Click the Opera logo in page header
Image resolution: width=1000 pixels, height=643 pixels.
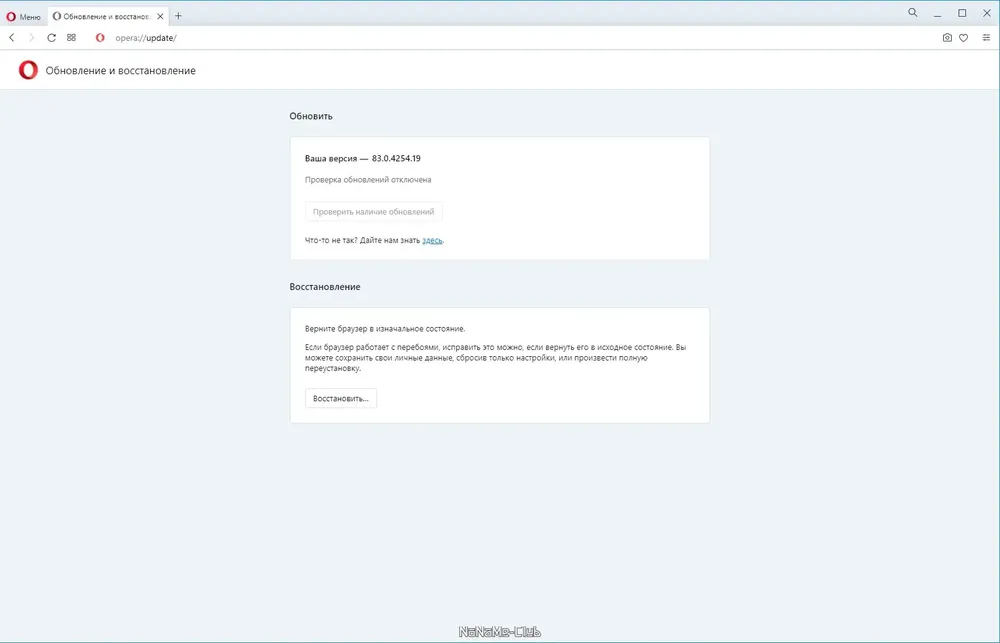click(28, 70)
